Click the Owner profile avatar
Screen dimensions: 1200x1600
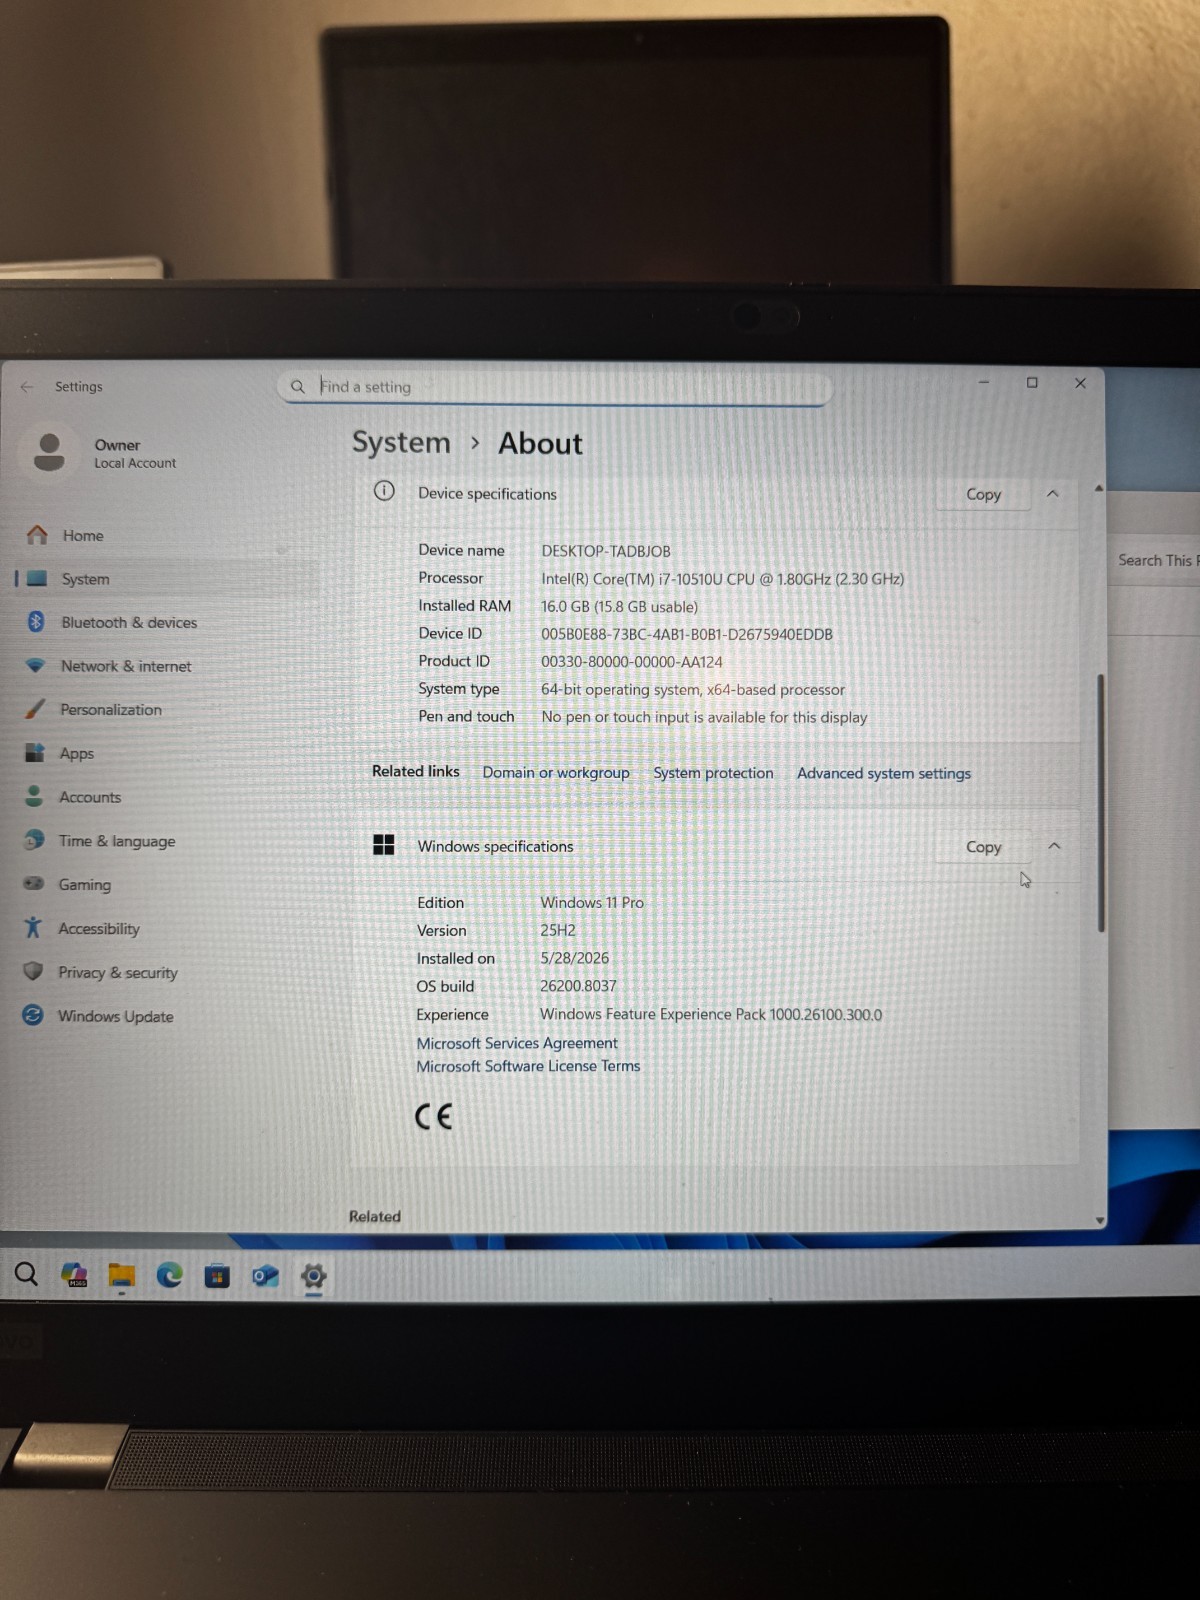click(x=49, y=452)
